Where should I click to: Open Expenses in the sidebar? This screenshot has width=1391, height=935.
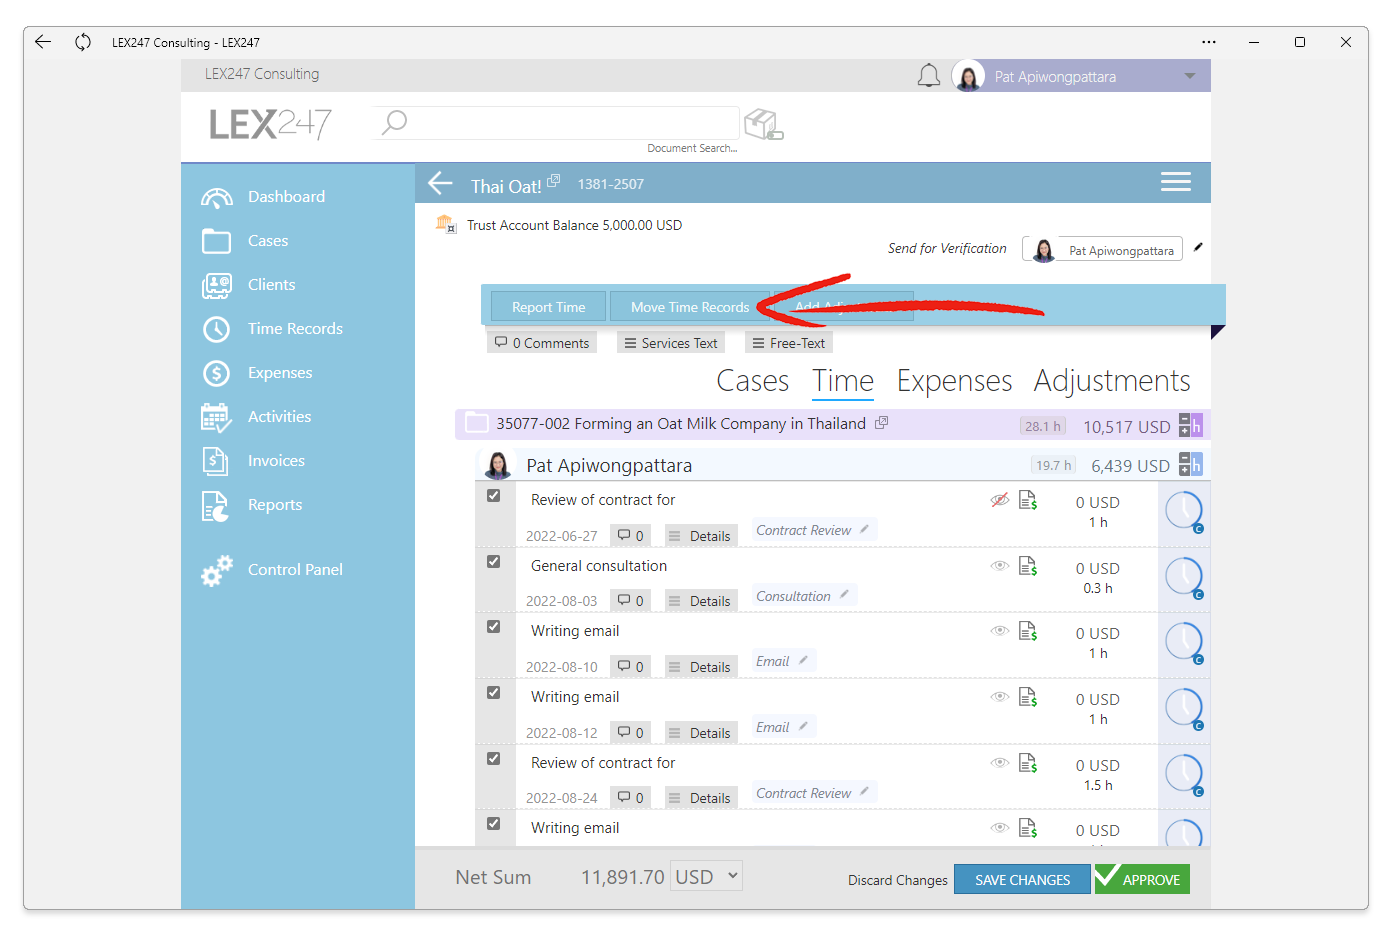[257, 373]
